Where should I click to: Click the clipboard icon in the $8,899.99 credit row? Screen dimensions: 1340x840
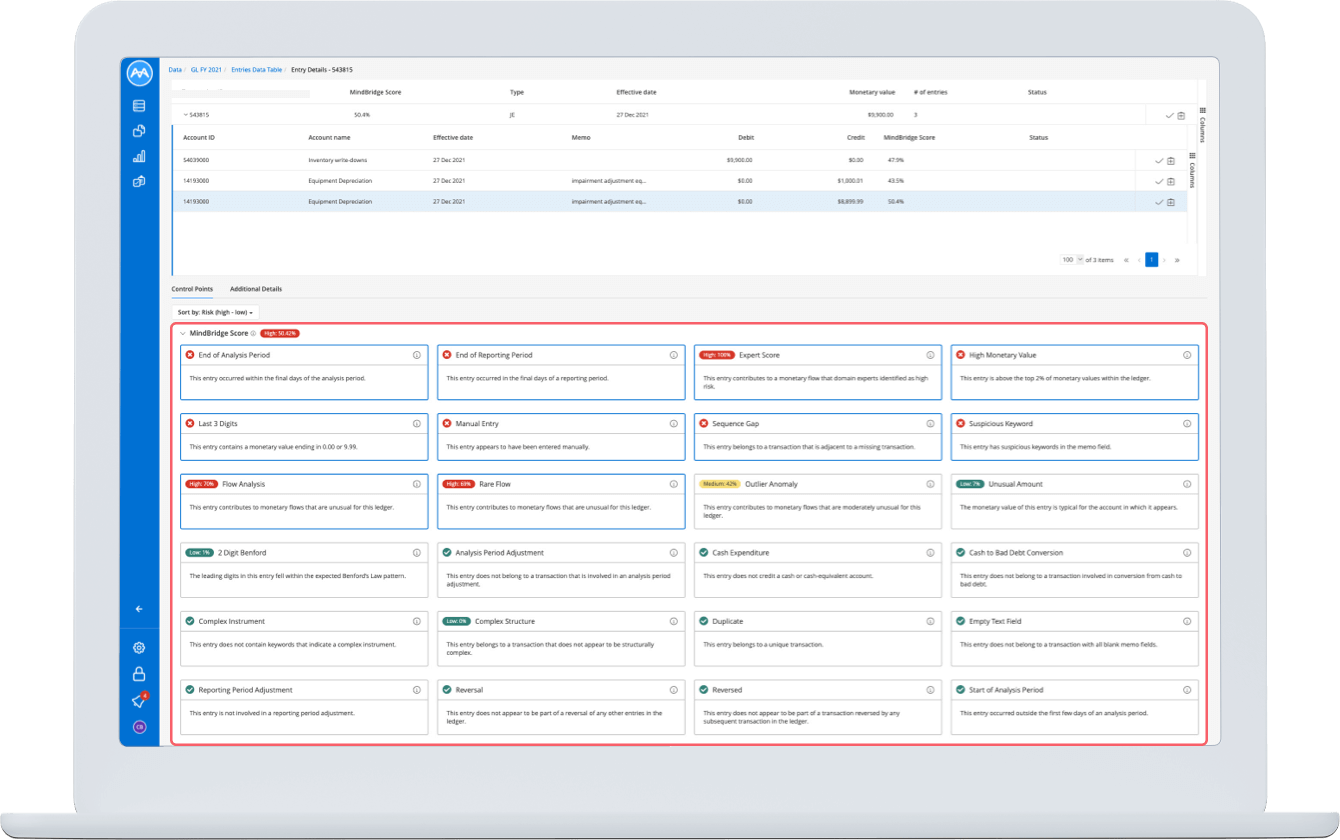pos(1171,202)
